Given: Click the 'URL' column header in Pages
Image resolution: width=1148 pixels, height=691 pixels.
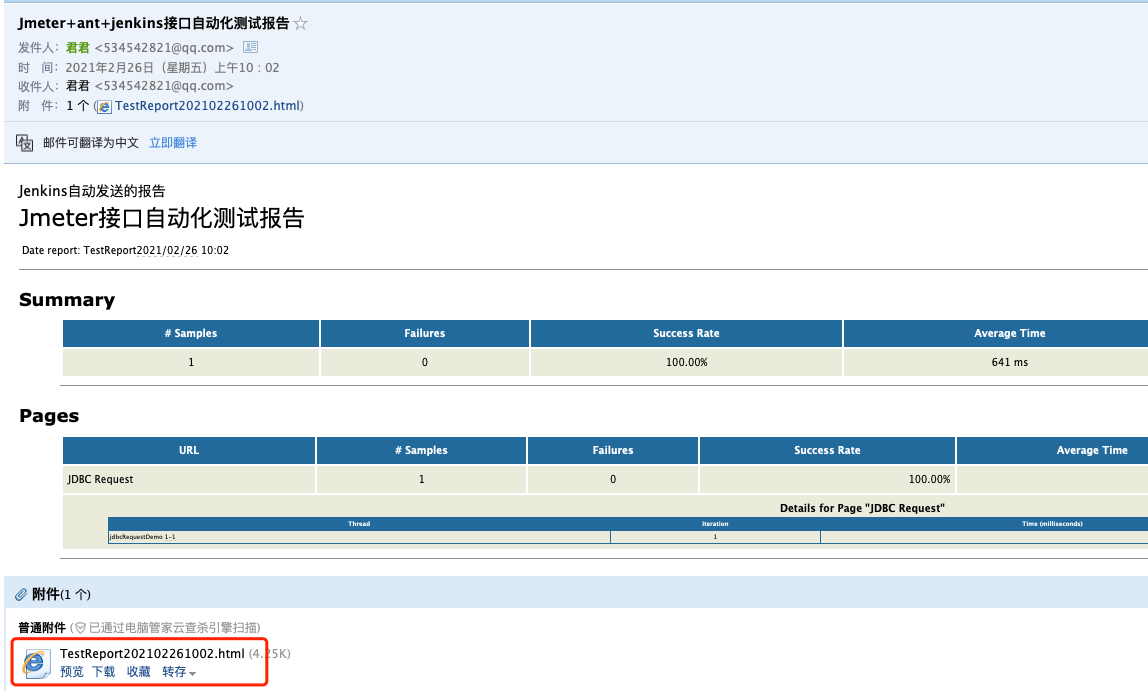Looking at the screenshot, I should click(189, 450).
